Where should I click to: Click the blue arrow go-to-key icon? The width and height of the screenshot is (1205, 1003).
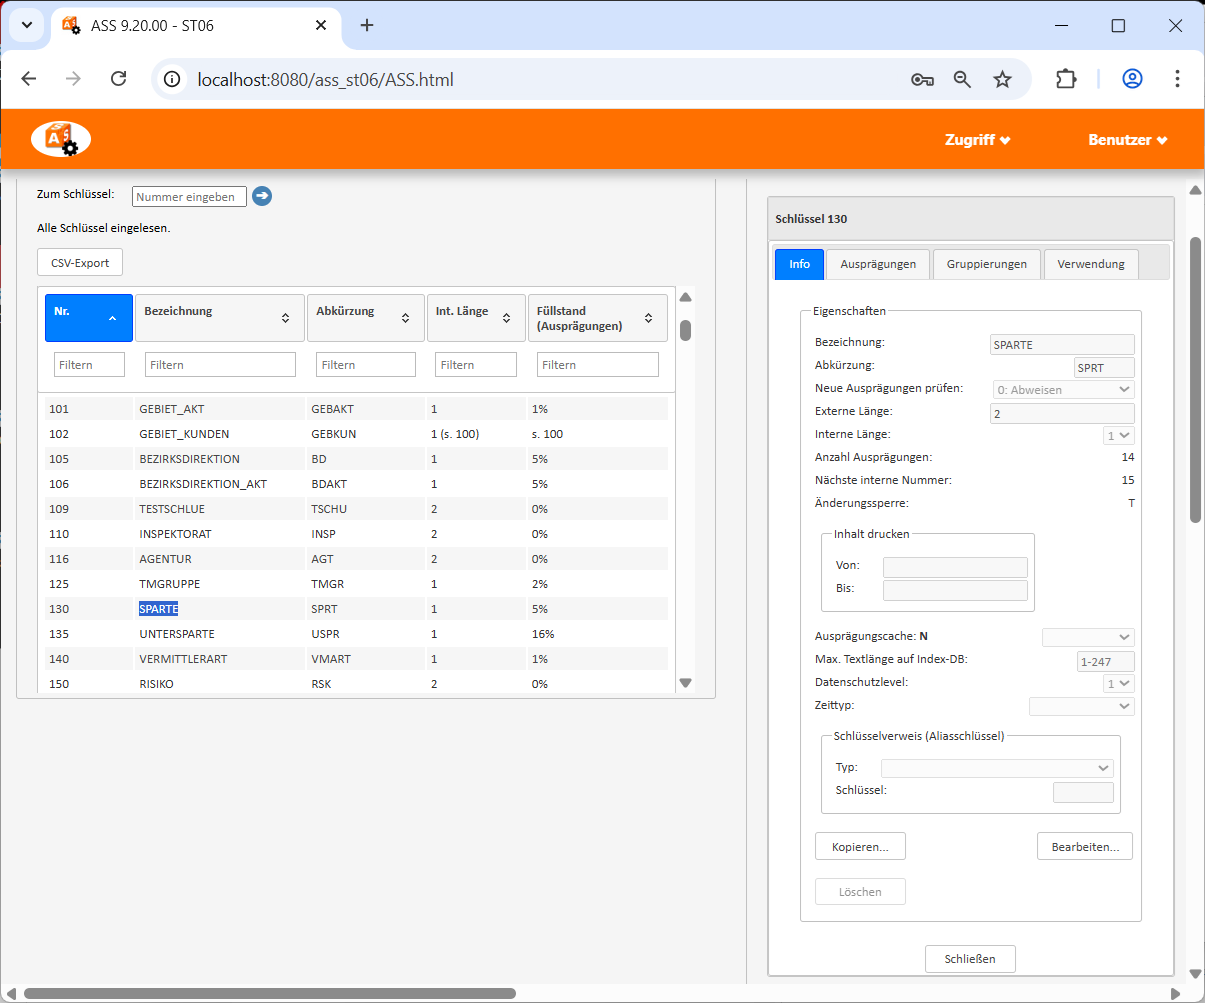click(262, 196)
